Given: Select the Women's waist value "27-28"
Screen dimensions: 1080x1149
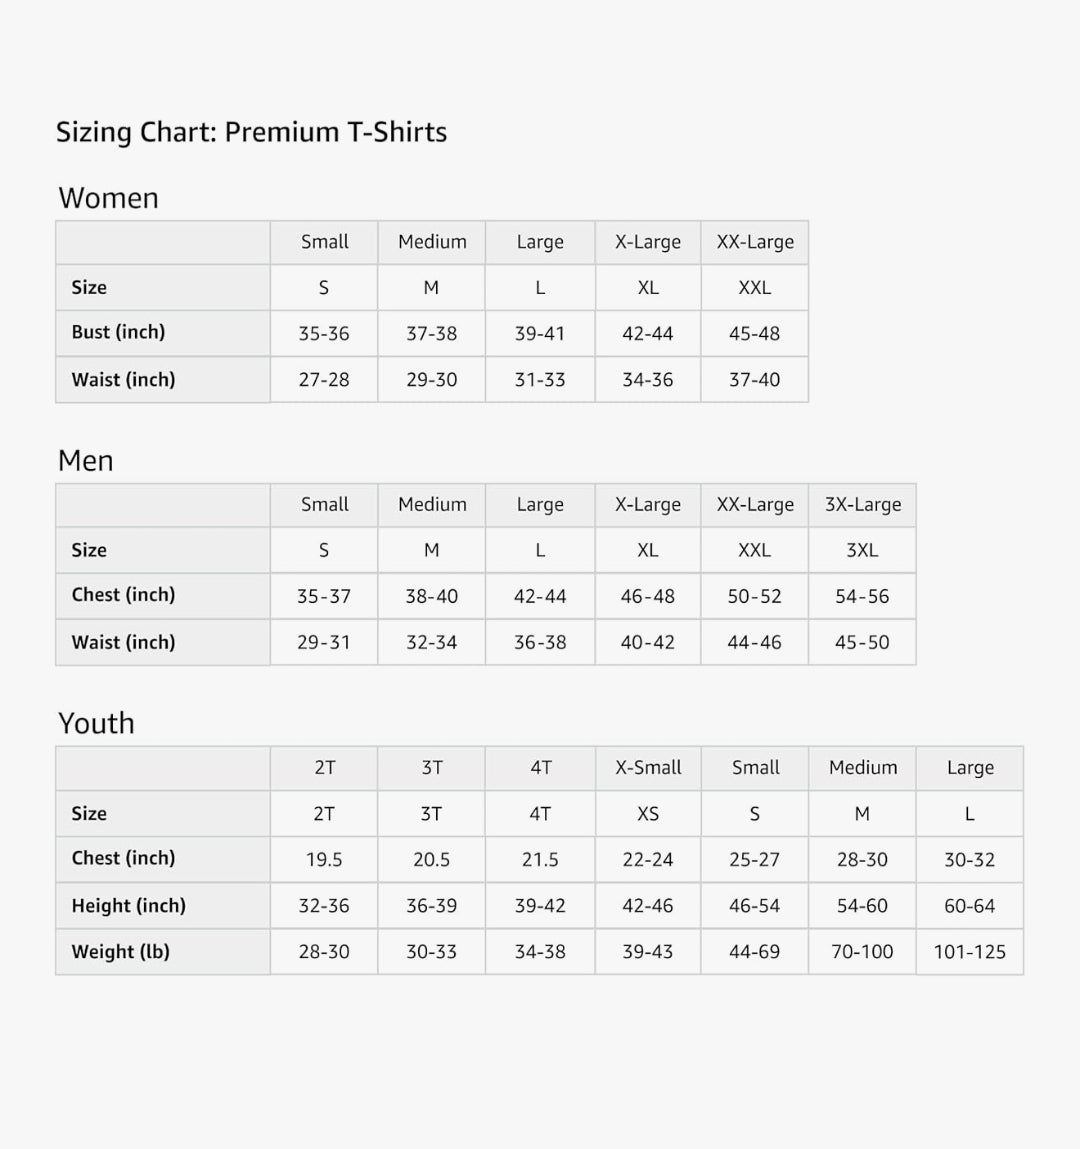Looking at the screenshot, I should 324,380.
